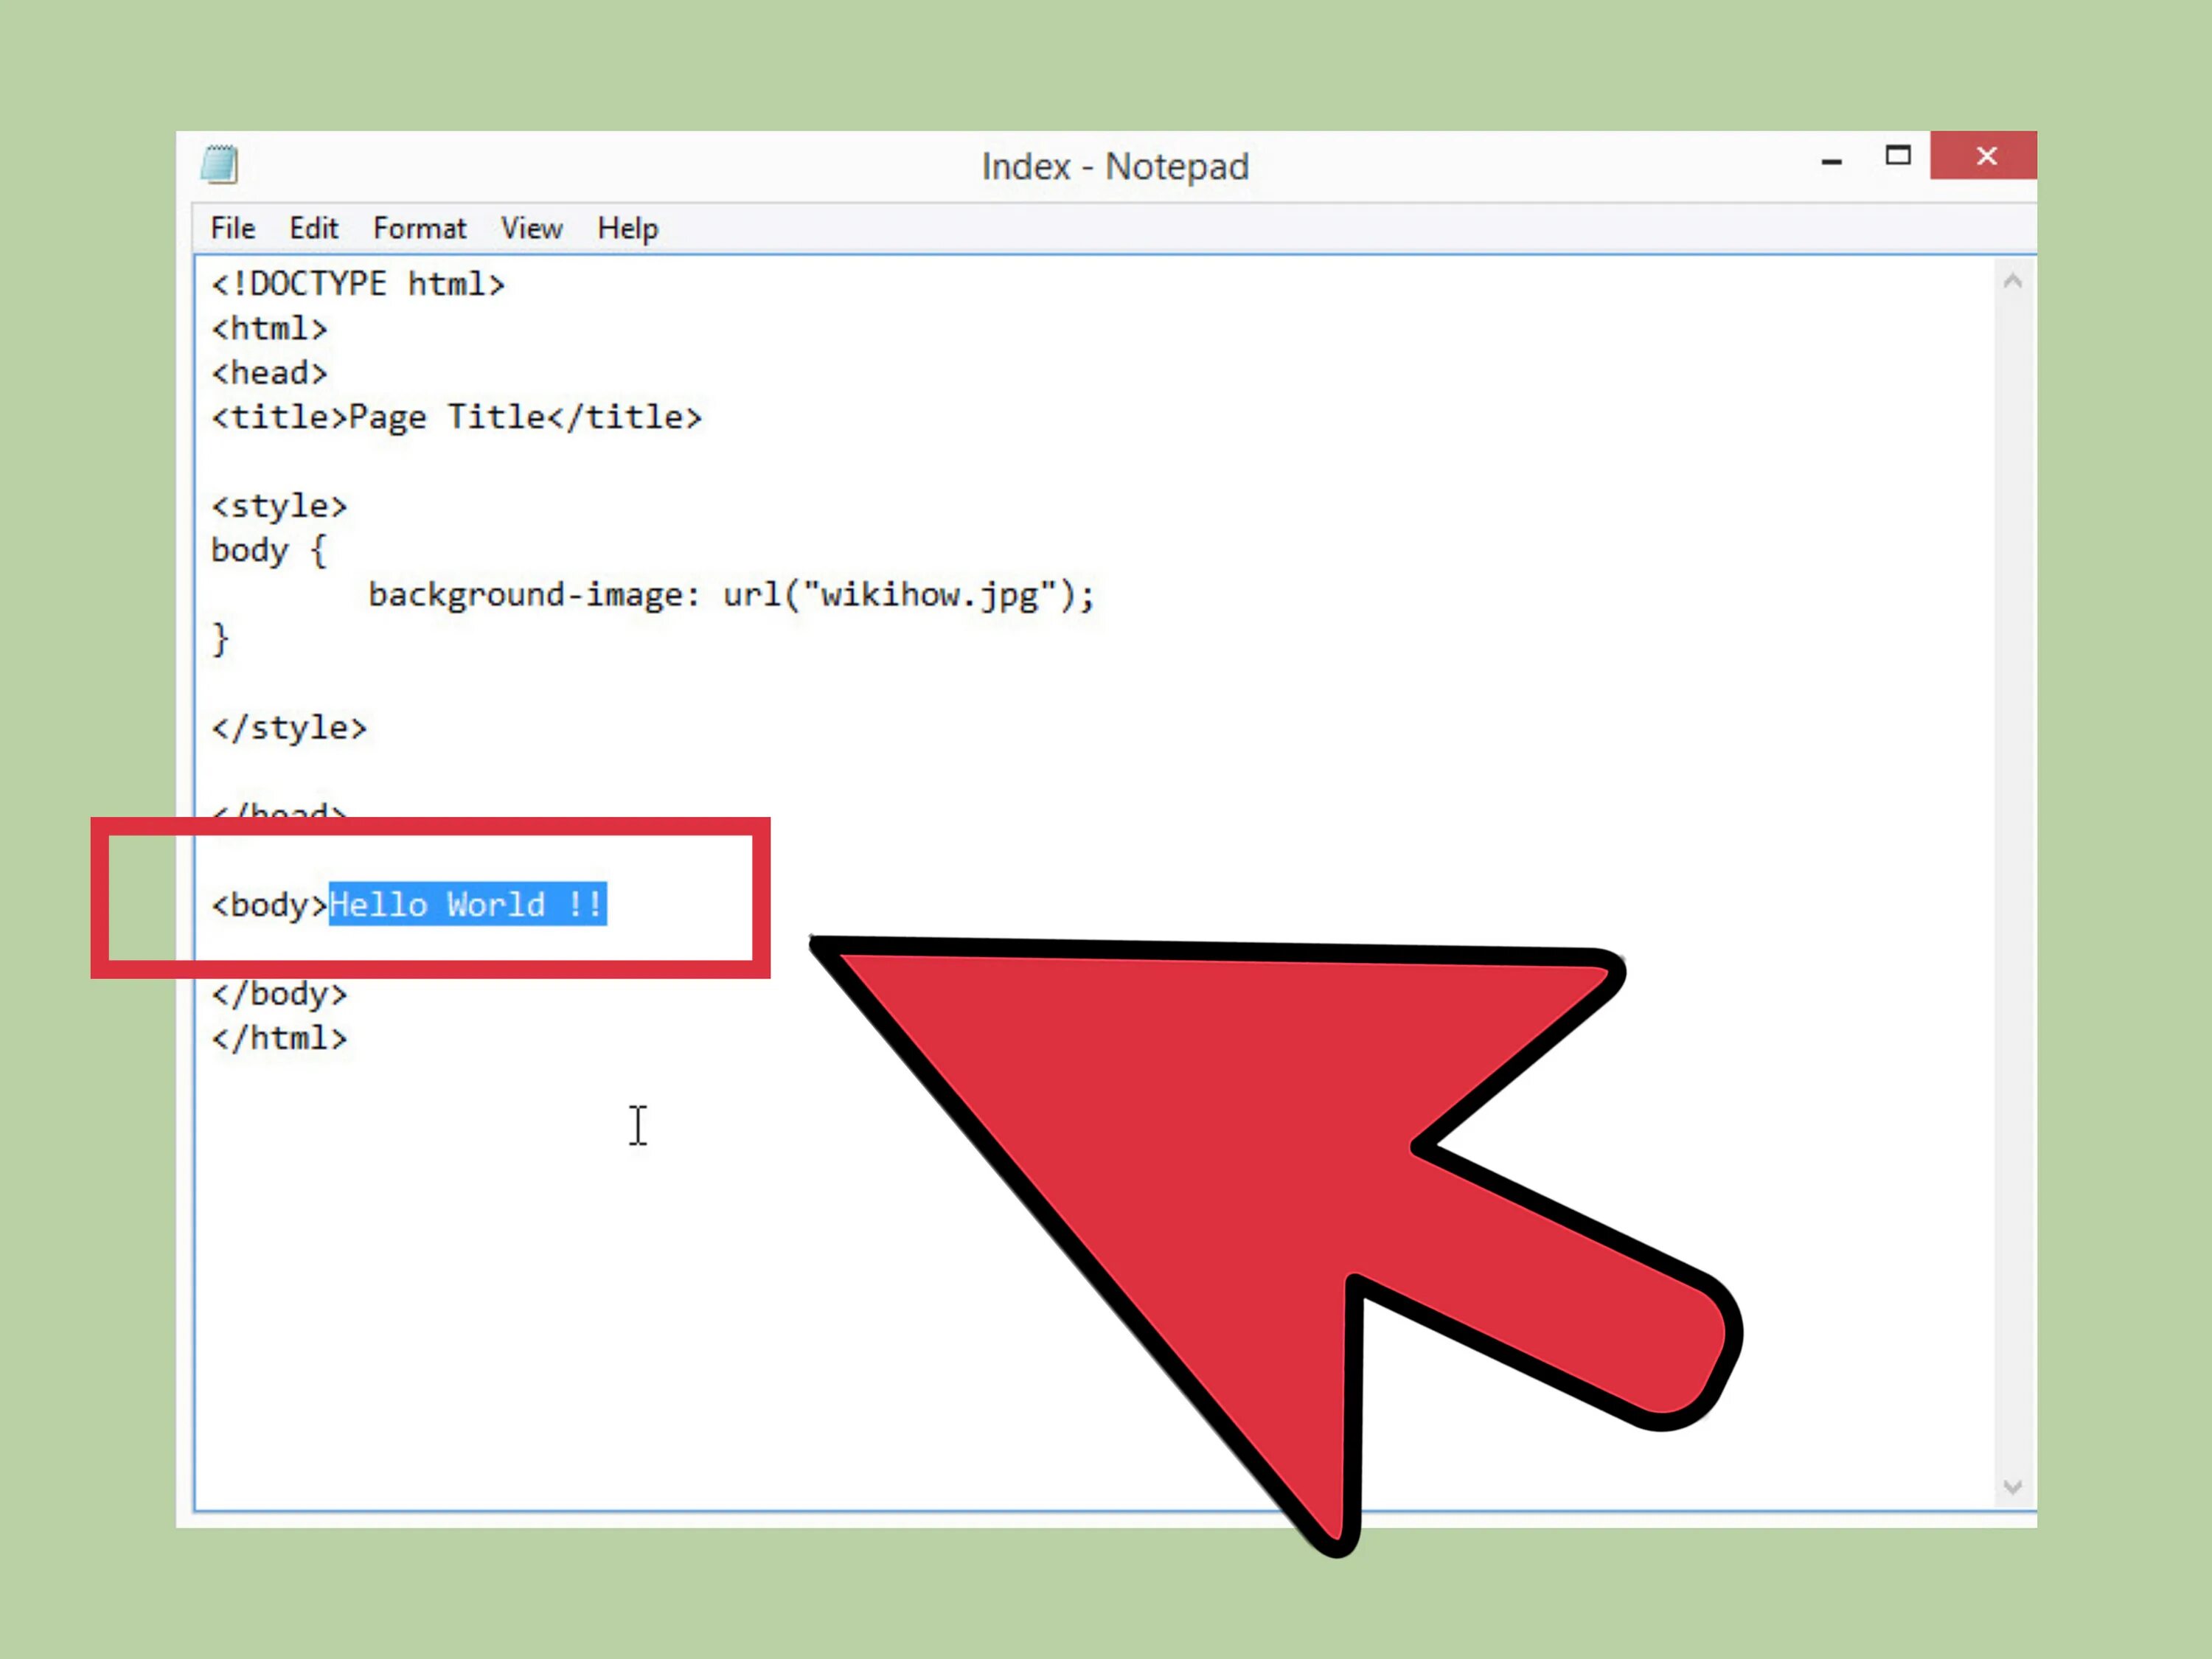2212x1659 pixels.
Task: Place cursor at the closing body tag
Action: 279,994
